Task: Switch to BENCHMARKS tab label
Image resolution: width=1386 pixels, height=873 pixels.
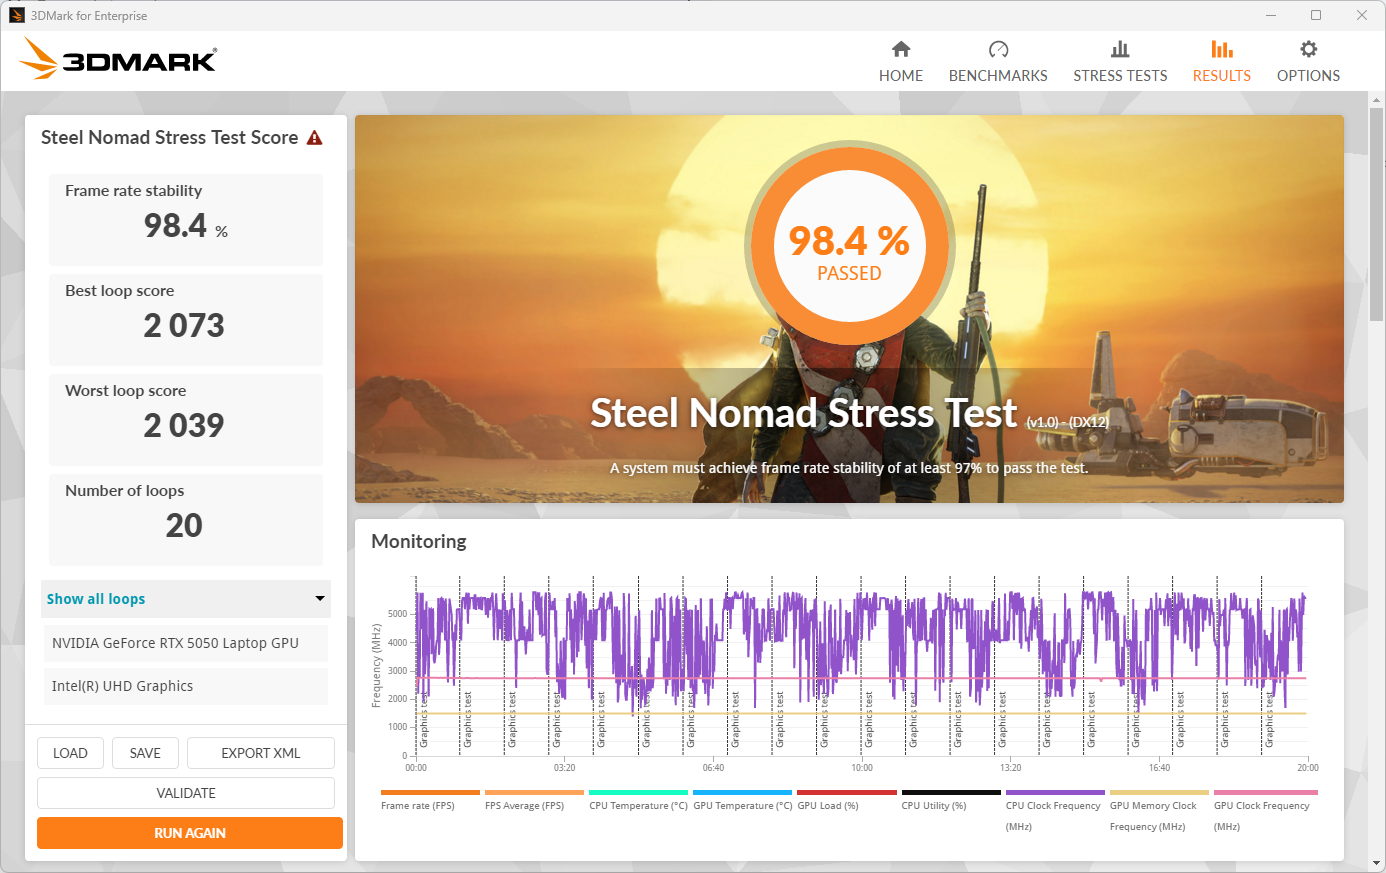Action: (998, 76)
